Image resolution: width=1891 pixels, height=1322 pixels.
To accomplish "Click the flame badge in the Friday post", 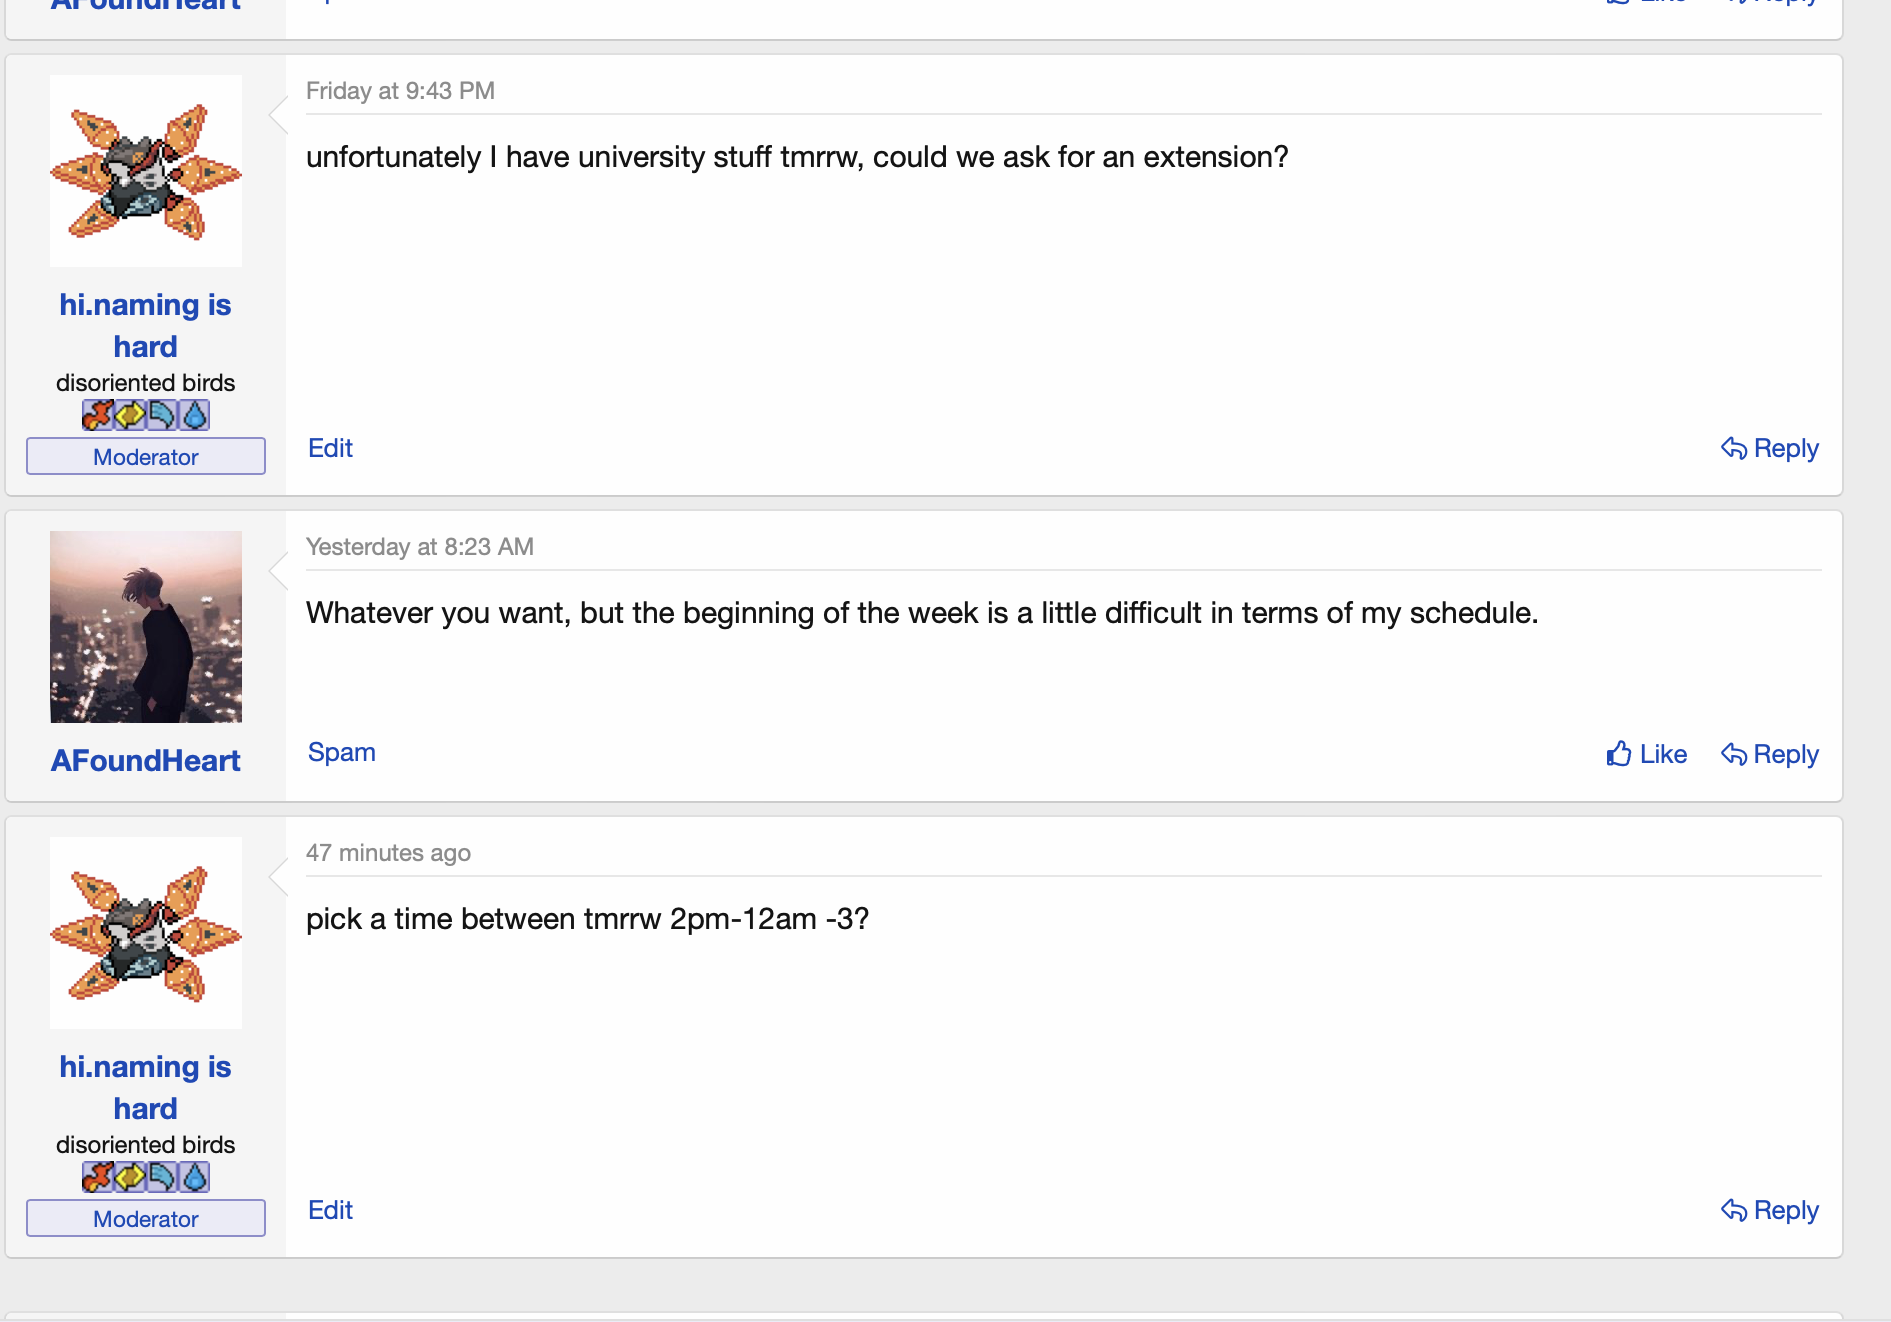I will click(97, 415).
